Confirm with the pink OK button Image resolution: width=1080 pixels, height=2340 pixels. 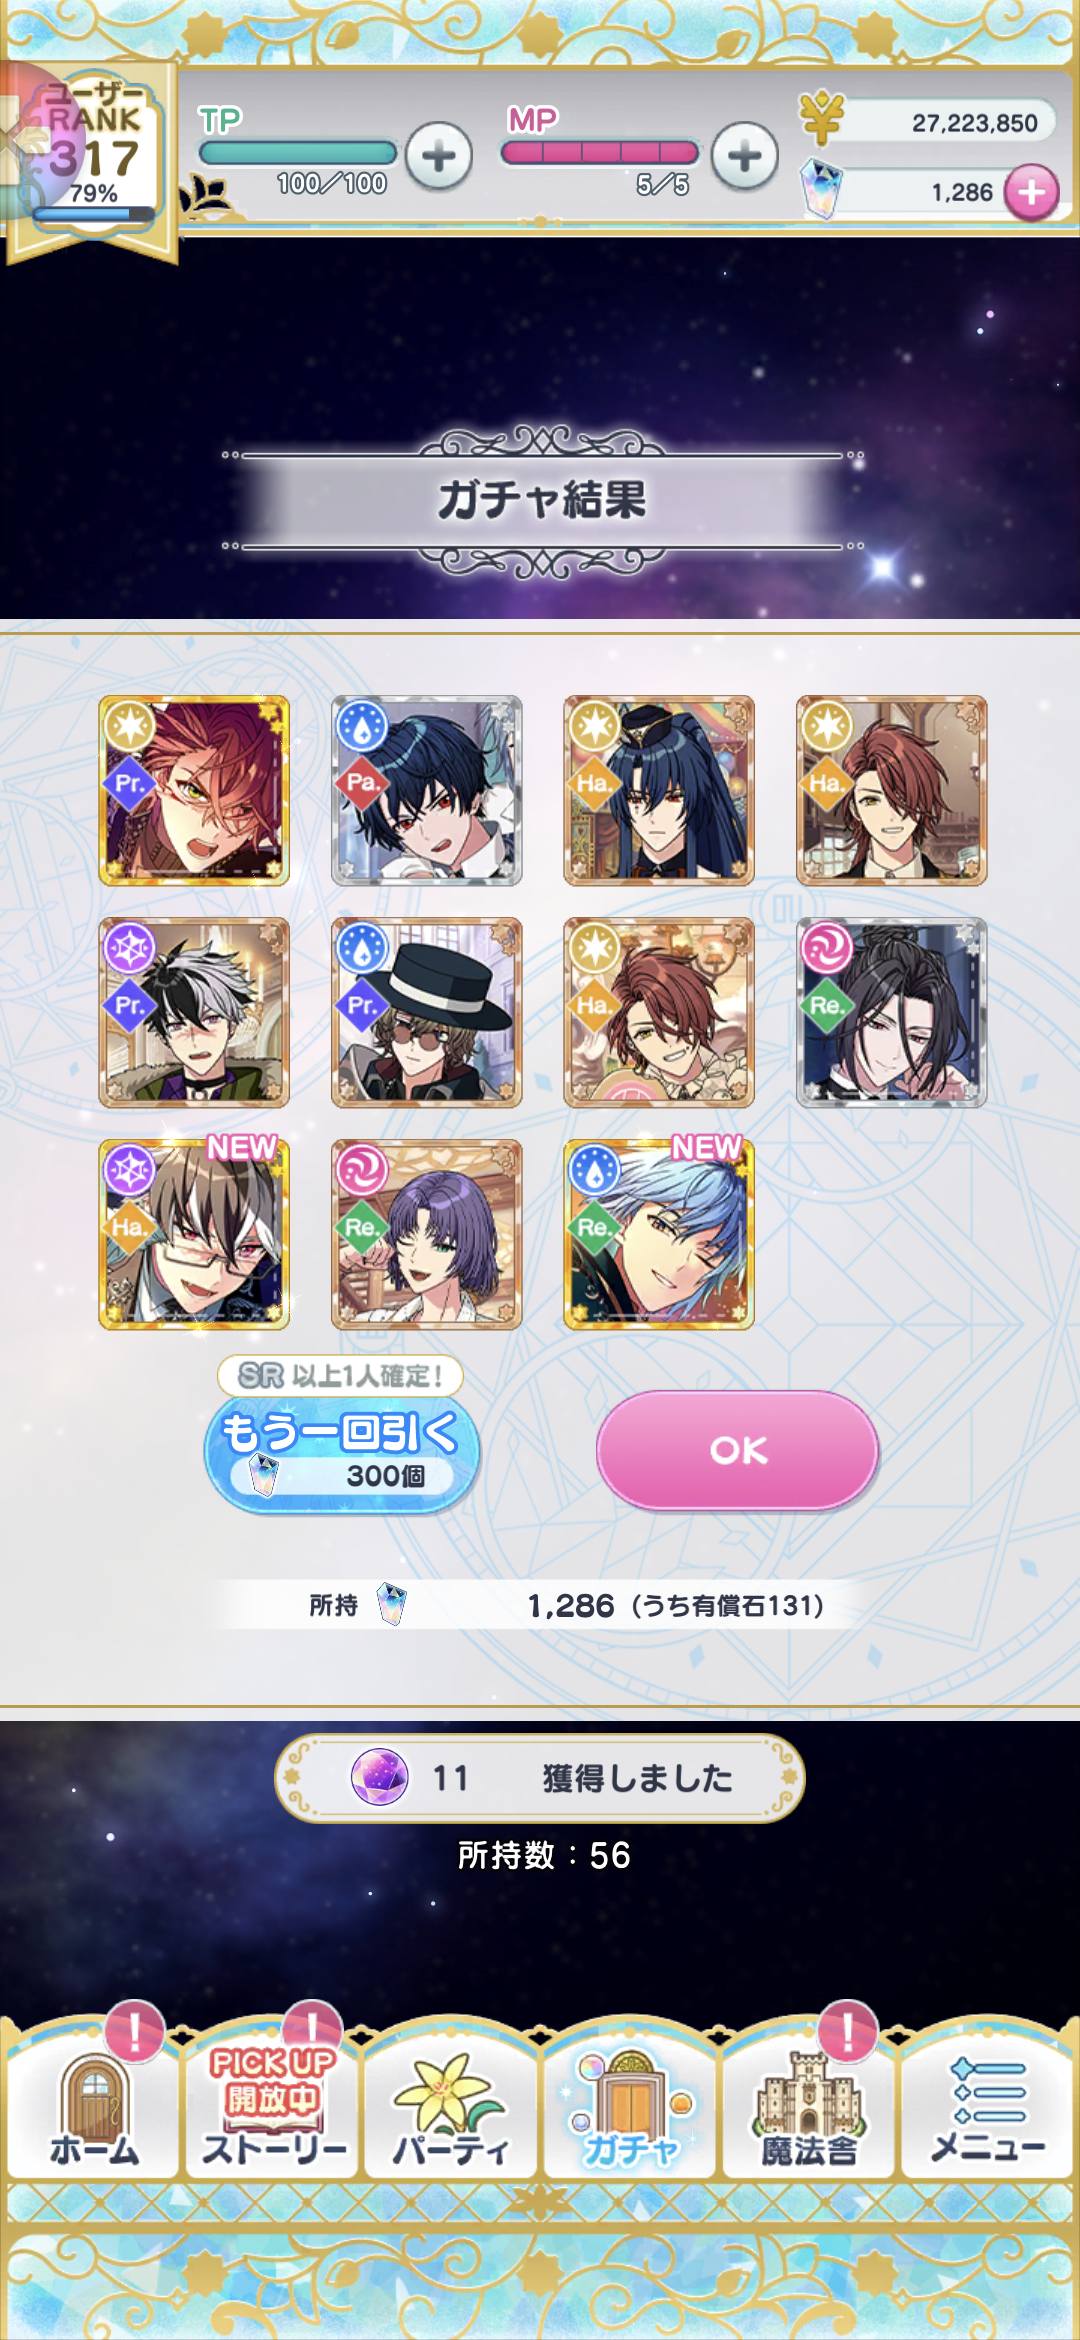pyautogui.click(x=738, y=1450)
